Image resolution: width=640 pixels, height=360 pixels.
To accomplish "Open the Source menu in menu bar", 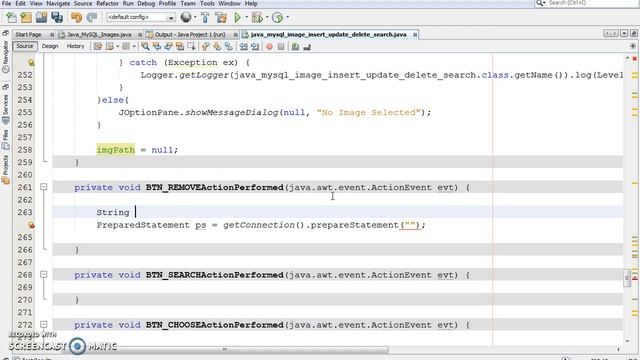I will pyautogui.click(x=83, y=3).
